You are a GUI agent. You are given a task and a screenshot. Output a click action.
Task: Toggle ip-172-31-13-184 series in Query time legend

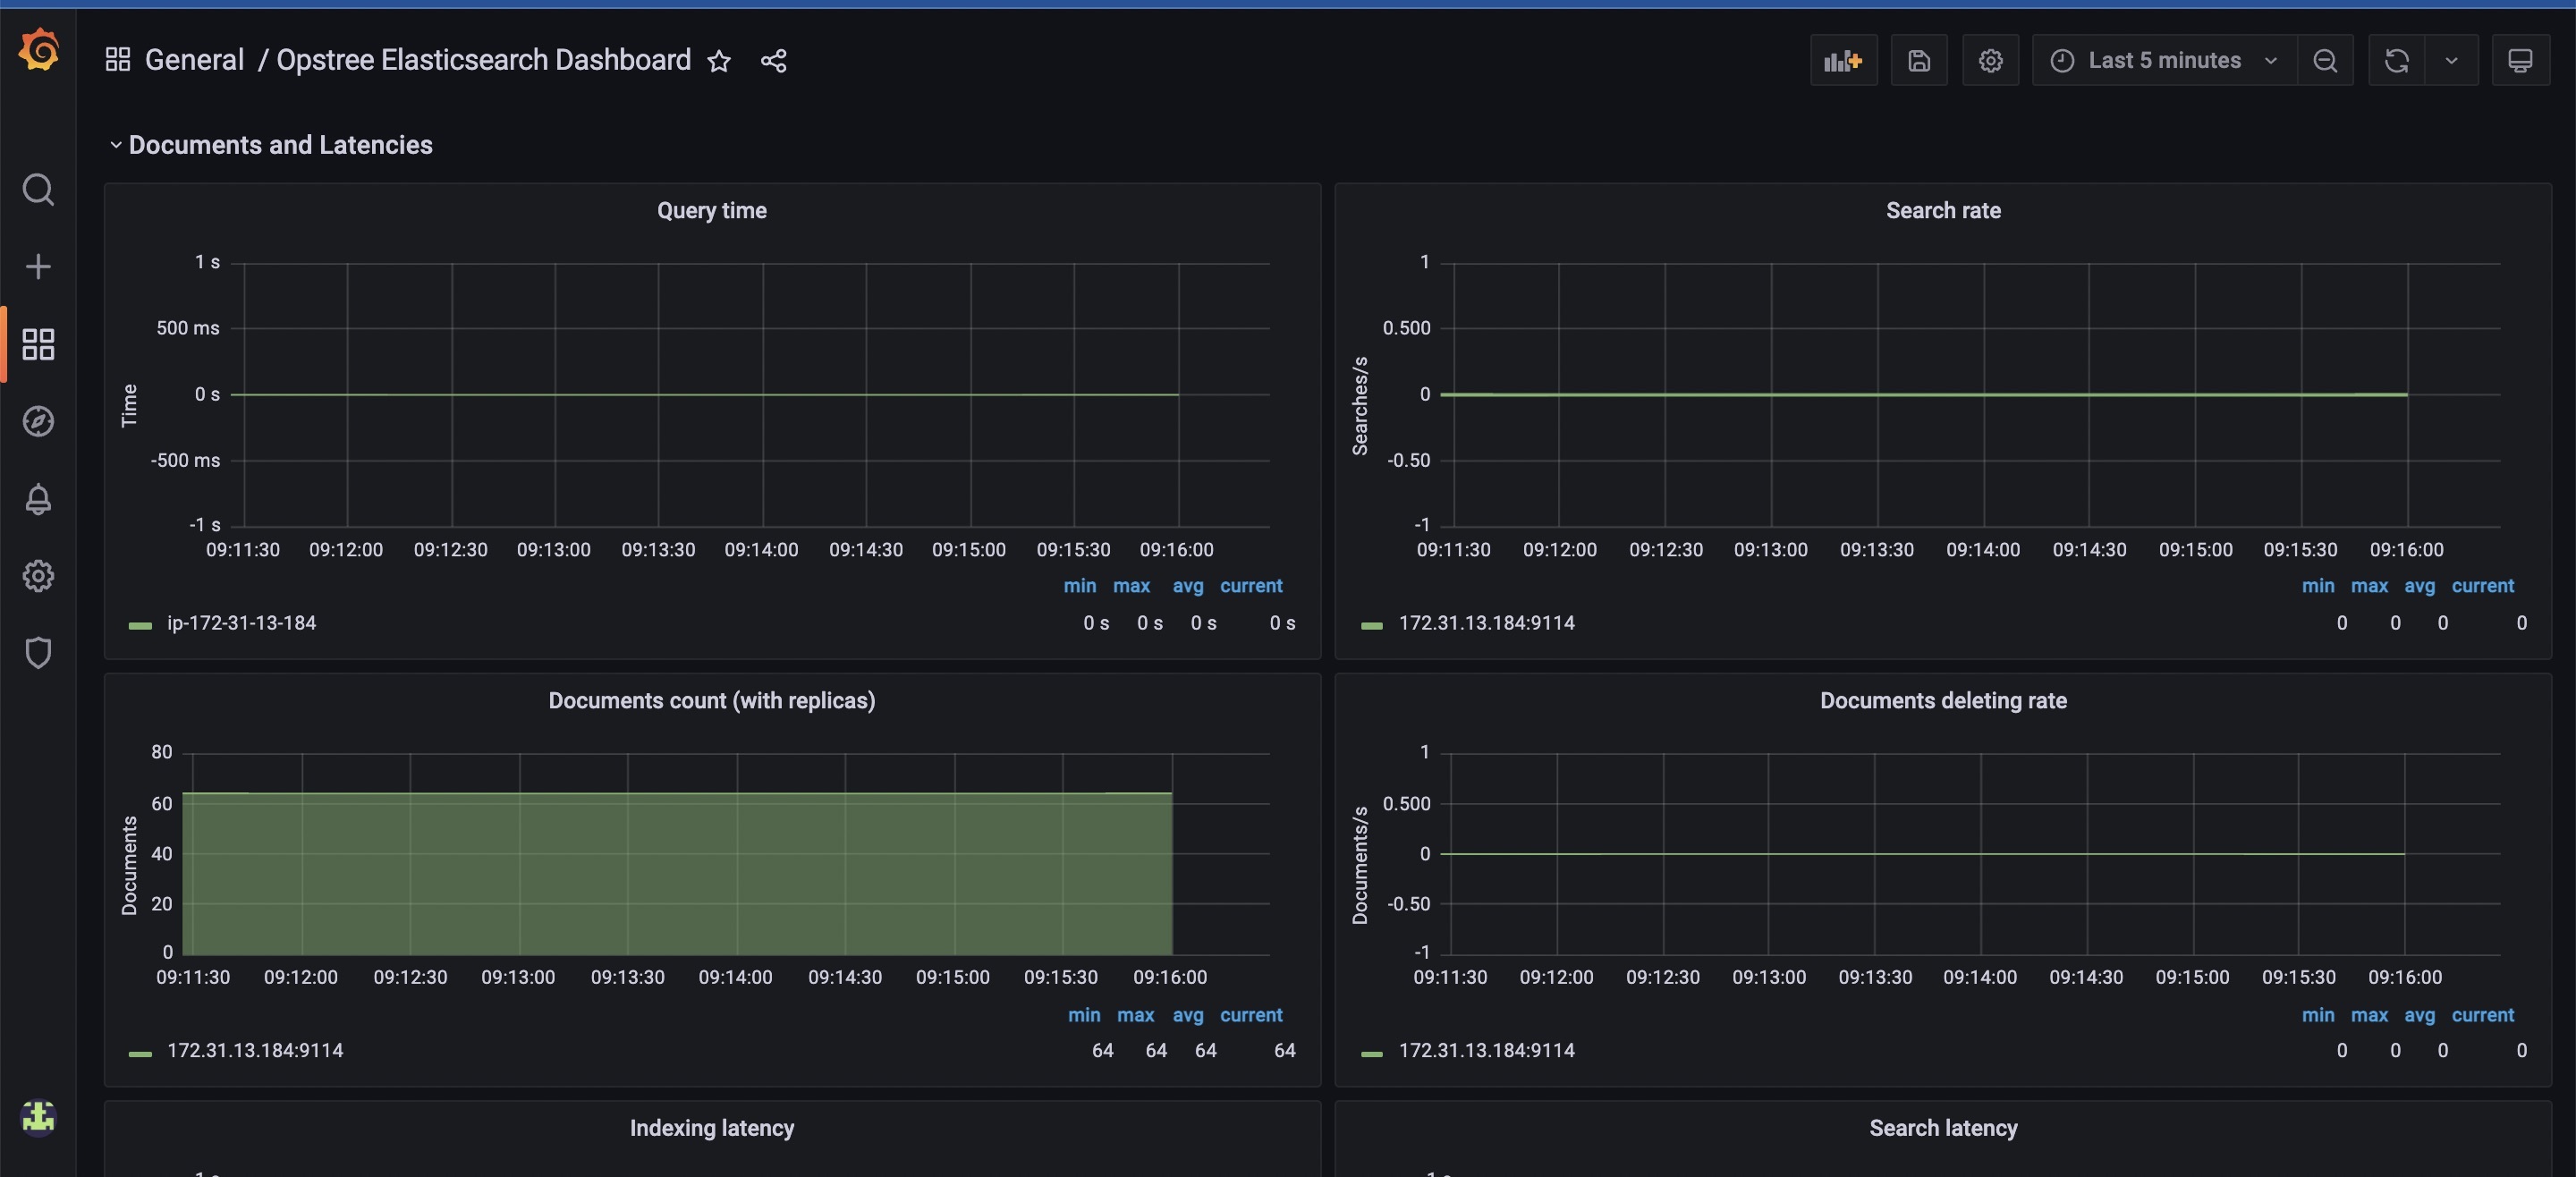click(241, 623)
